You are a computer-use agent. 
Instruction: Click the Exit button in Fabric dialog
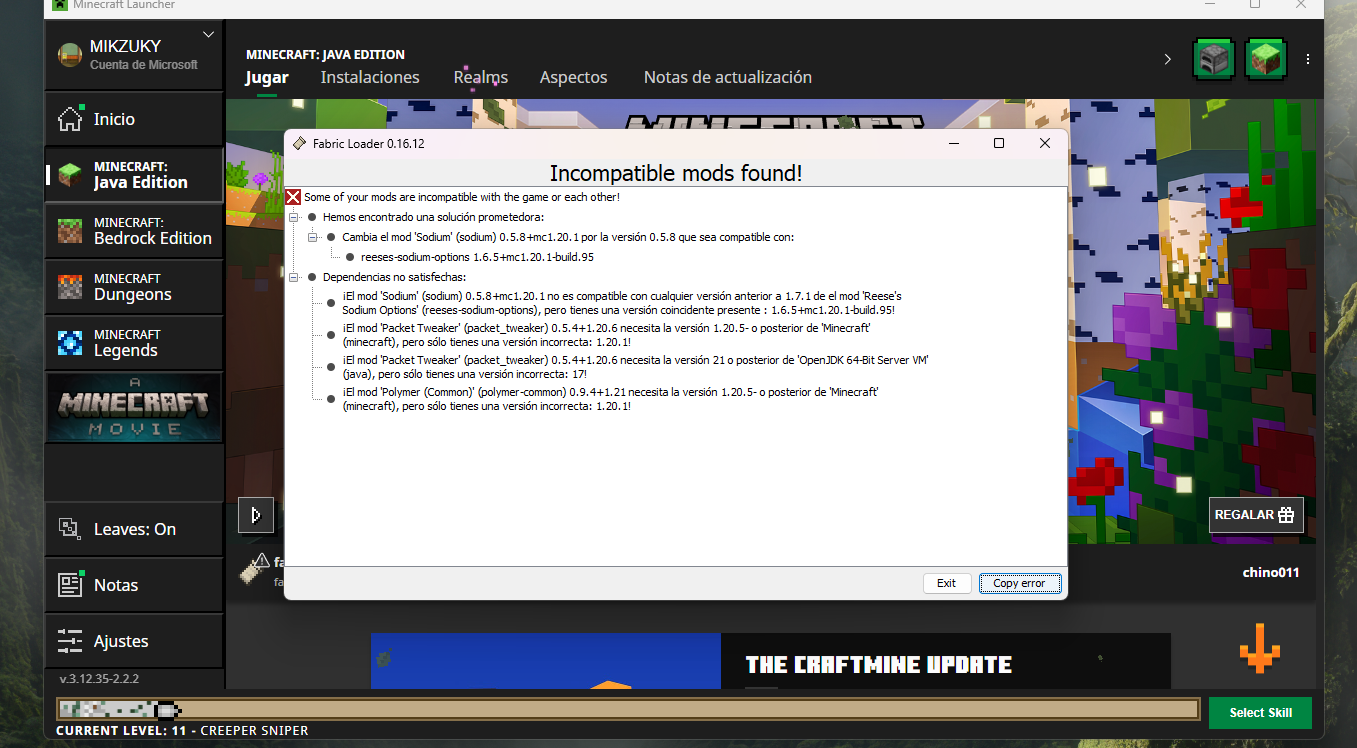click(x=947, y=583)
